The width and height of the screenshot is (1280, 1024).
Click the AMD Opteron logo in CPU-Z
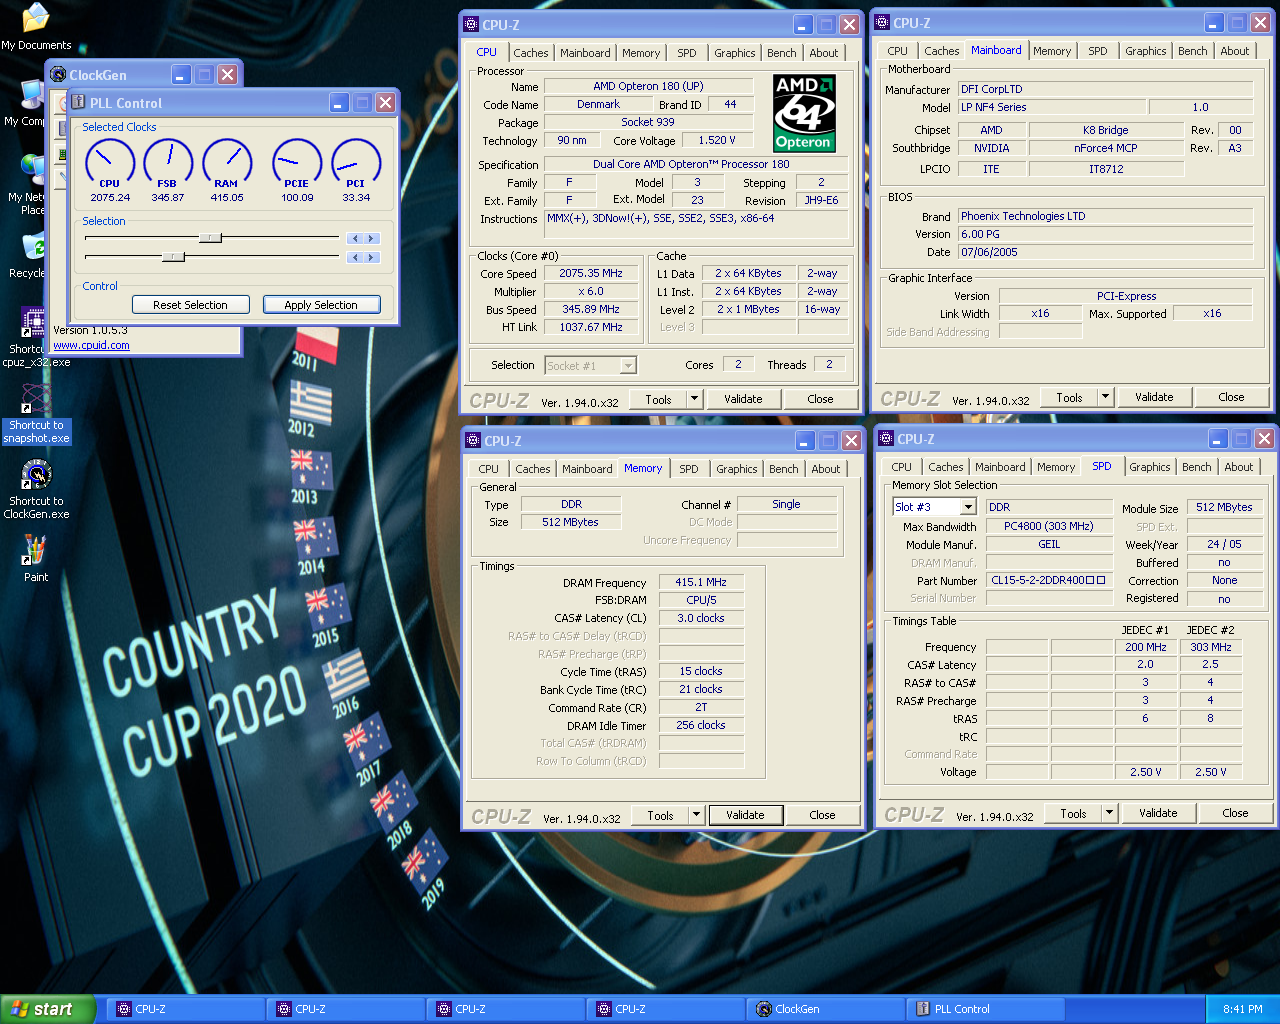pyautogui.click(x=804, y=113)
